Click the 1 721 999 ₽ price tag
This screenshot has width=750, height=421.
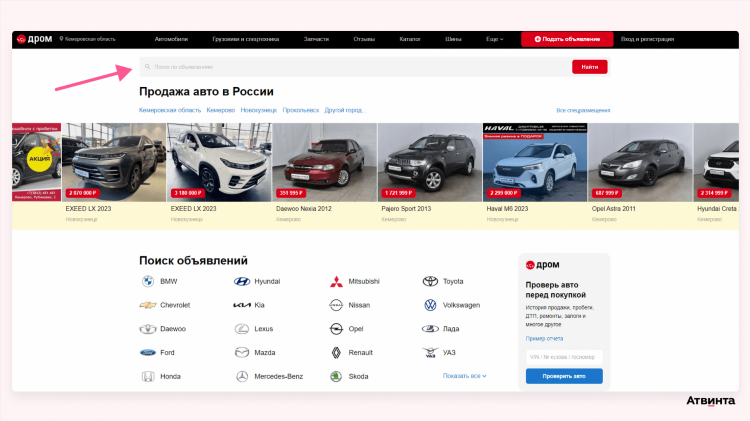(398, 193)
